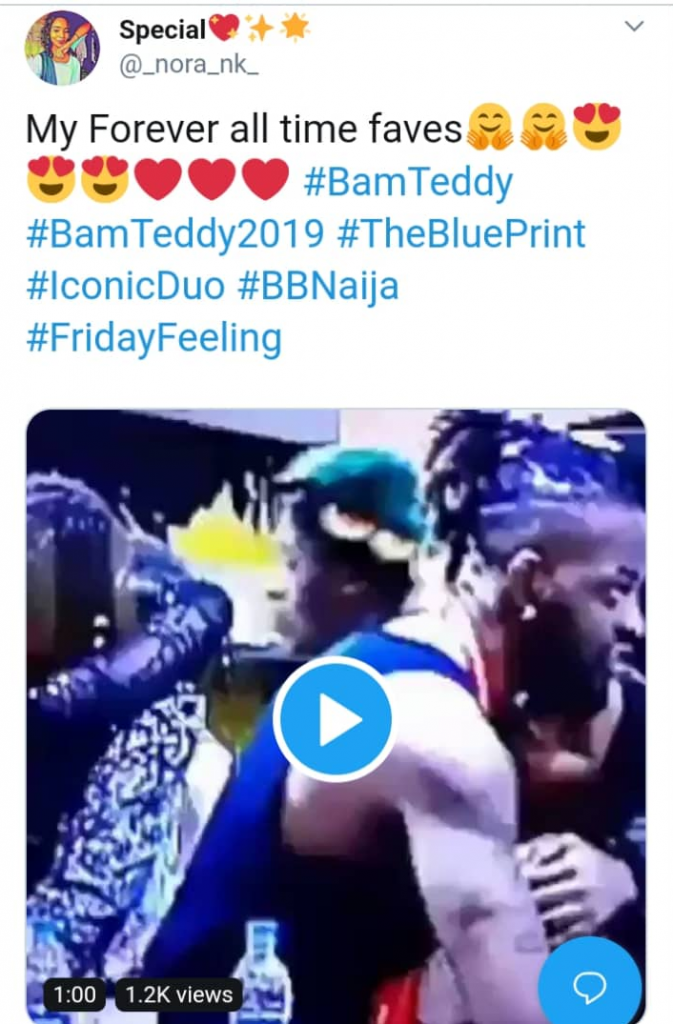
Task: Tap the middle red heart emoji
Action: [x=213, y=182]
